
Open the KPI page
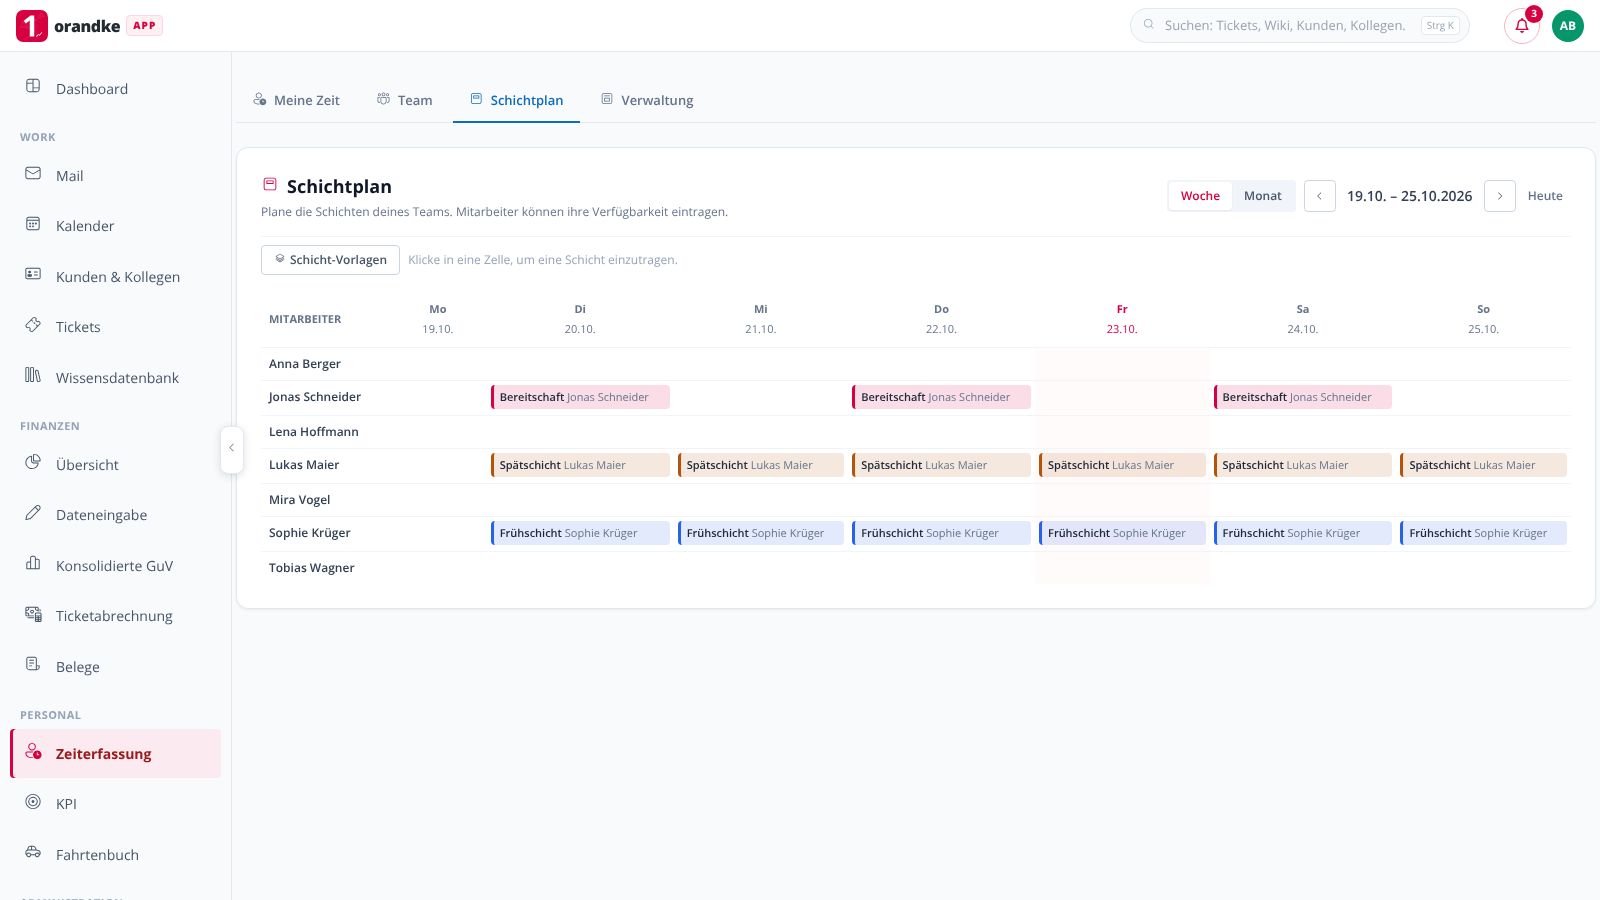(x=116, y=804)
